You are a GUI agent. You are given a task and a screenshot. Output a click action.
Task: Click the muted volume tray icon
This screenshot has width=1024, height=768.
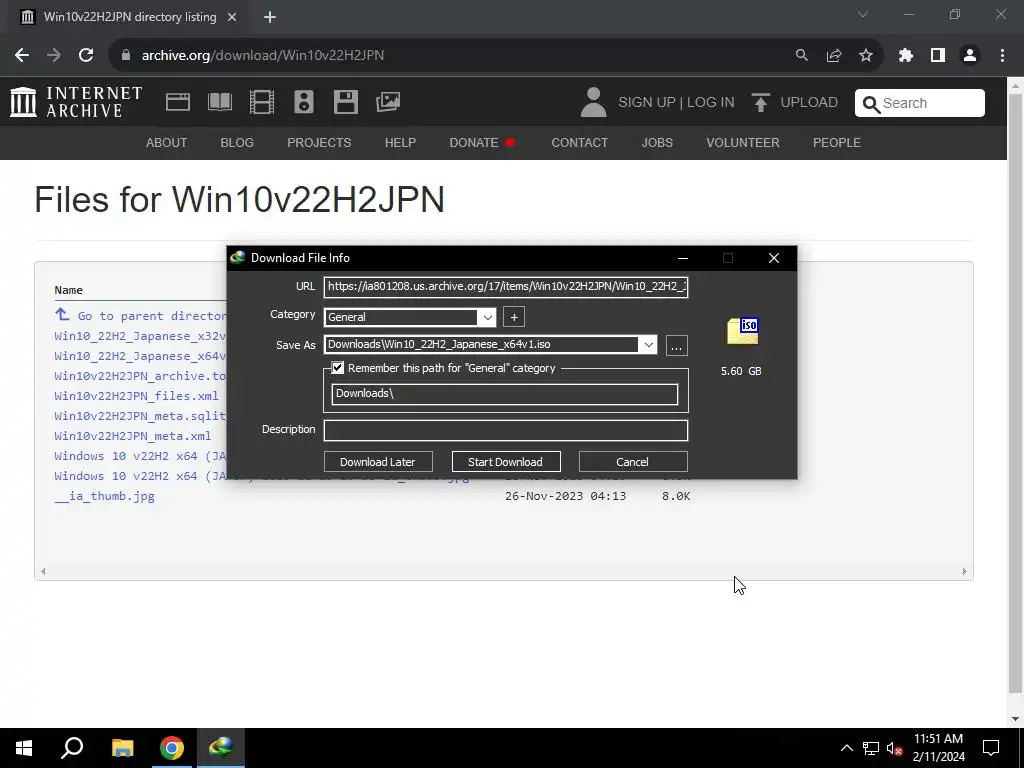tap(895, 748)
